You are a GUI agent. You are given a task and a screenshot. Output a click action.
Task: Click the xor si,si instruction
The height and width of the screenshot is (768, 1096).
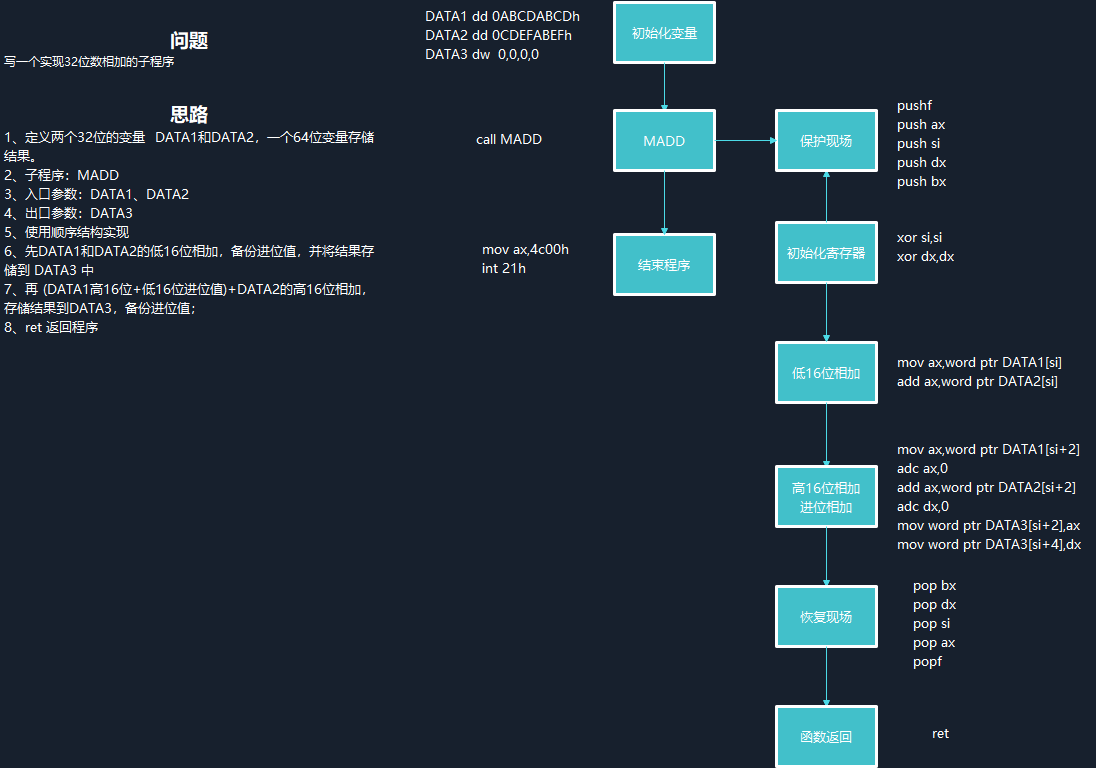pyautogui.click(x=920, y=238)
